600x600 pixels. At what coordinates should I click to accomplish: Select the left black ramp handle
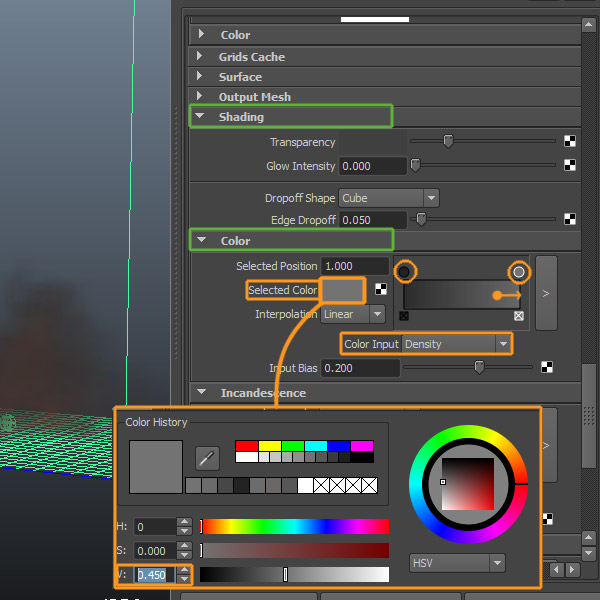pyautogui.click(x=404, y=272)
